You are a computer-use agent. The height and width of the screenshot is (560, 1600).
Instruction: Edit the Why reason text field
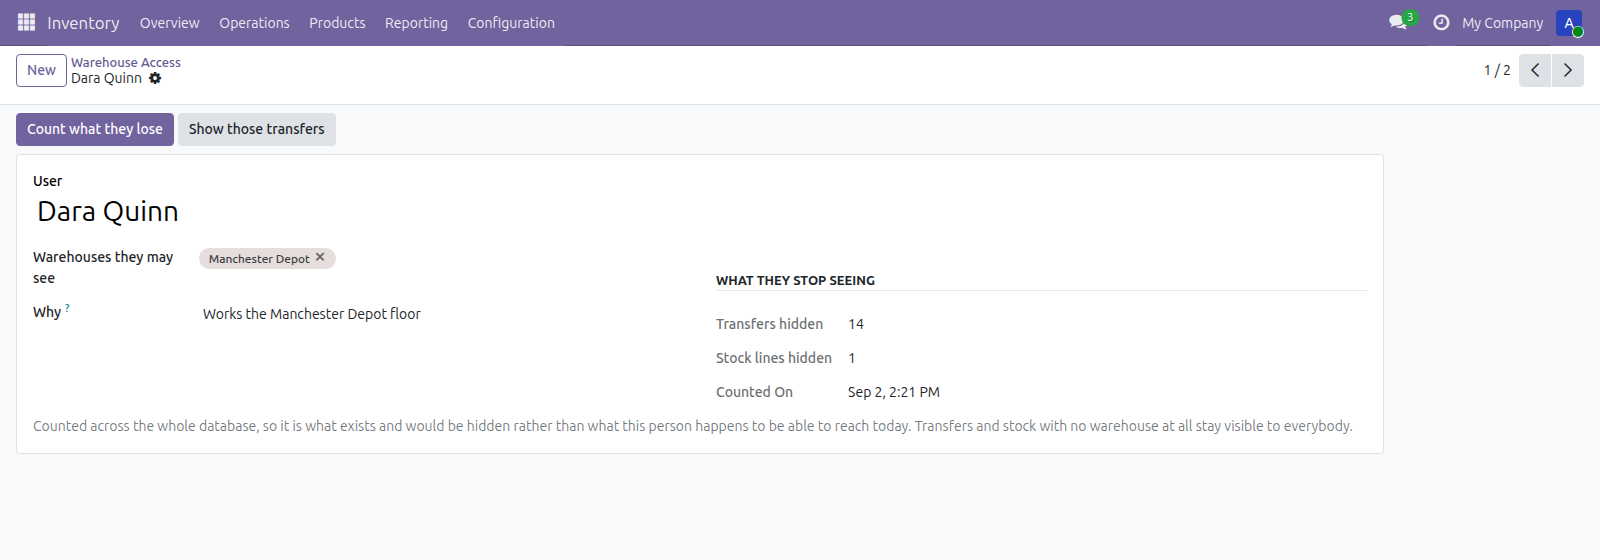[x=442, y=314]
